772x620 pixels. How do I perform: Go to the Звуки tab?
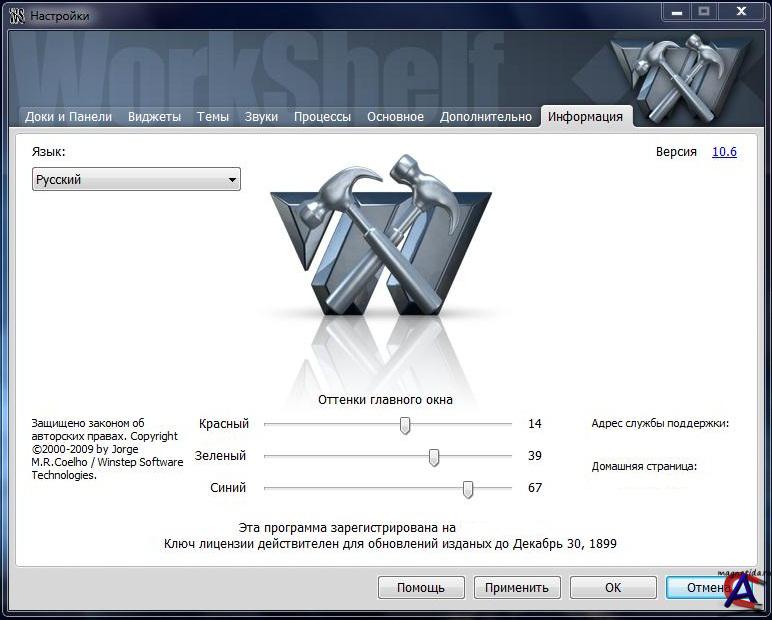261,117
